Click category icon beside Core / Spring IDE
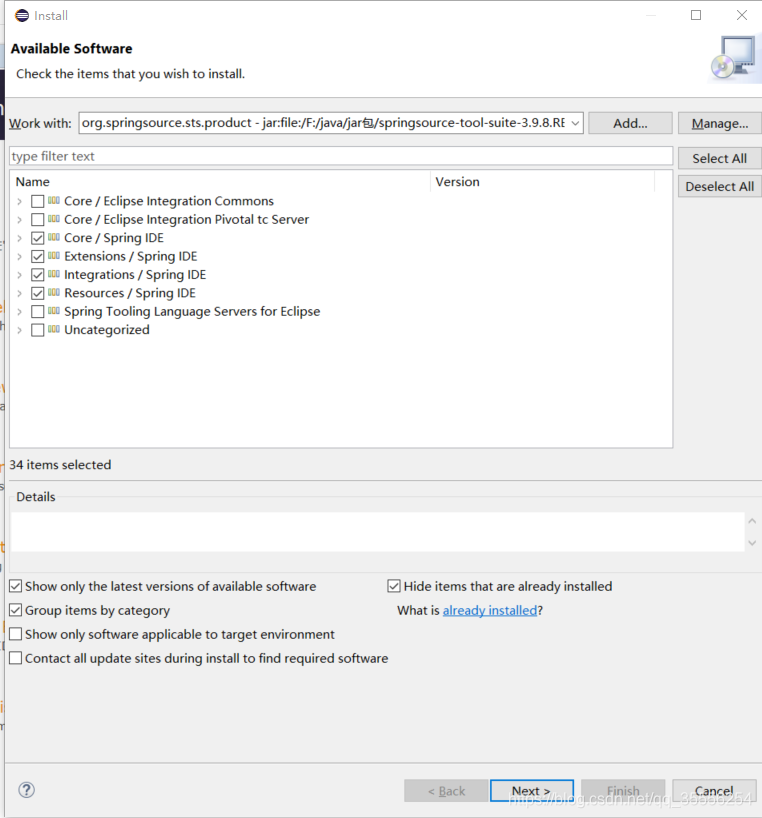The height and width of the screenshot is (818, 762). click(x=54, y=237)
